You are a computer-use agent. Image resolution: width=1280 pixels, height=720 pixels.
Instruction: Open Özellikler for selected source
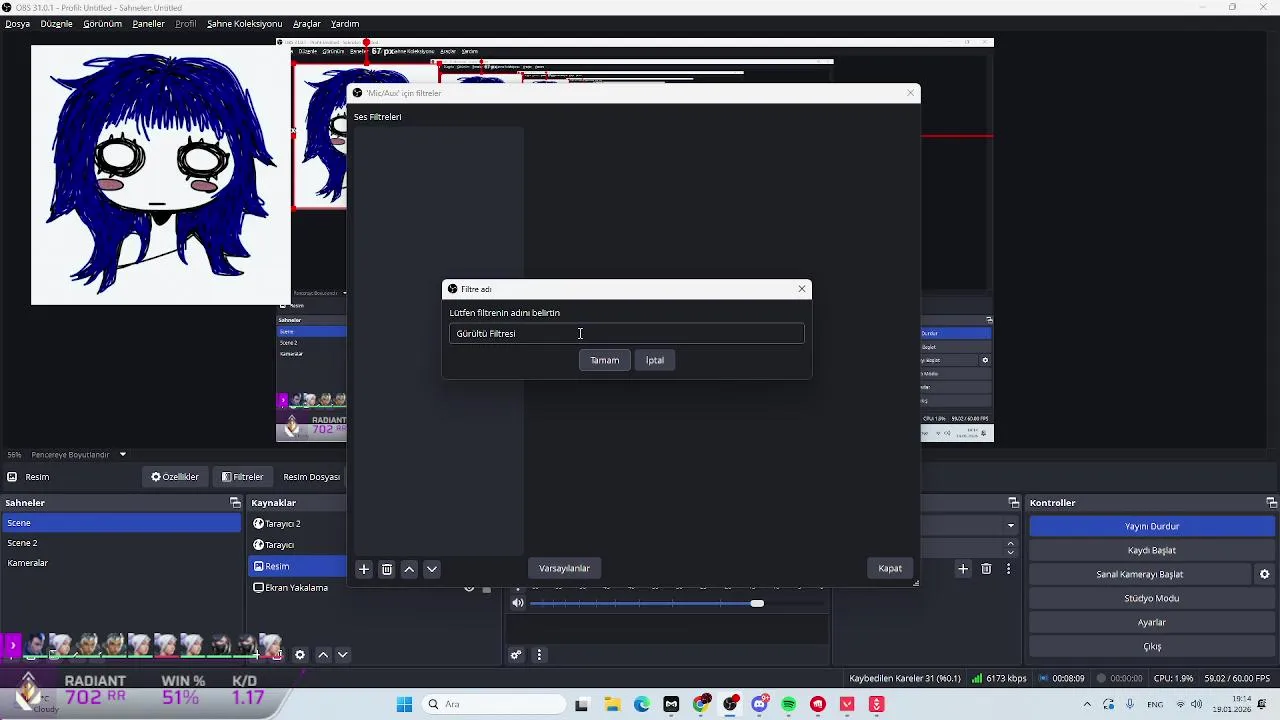(175, 477)
